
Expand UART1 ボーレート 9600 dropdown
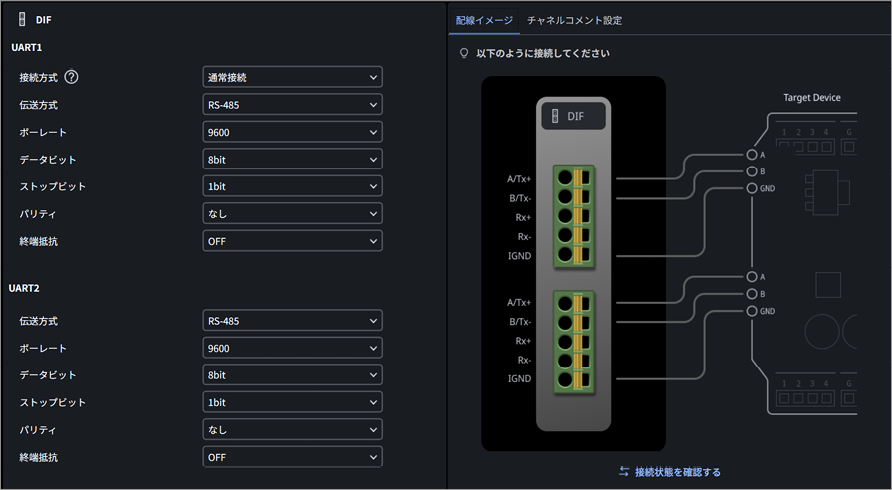click(292, 132)
